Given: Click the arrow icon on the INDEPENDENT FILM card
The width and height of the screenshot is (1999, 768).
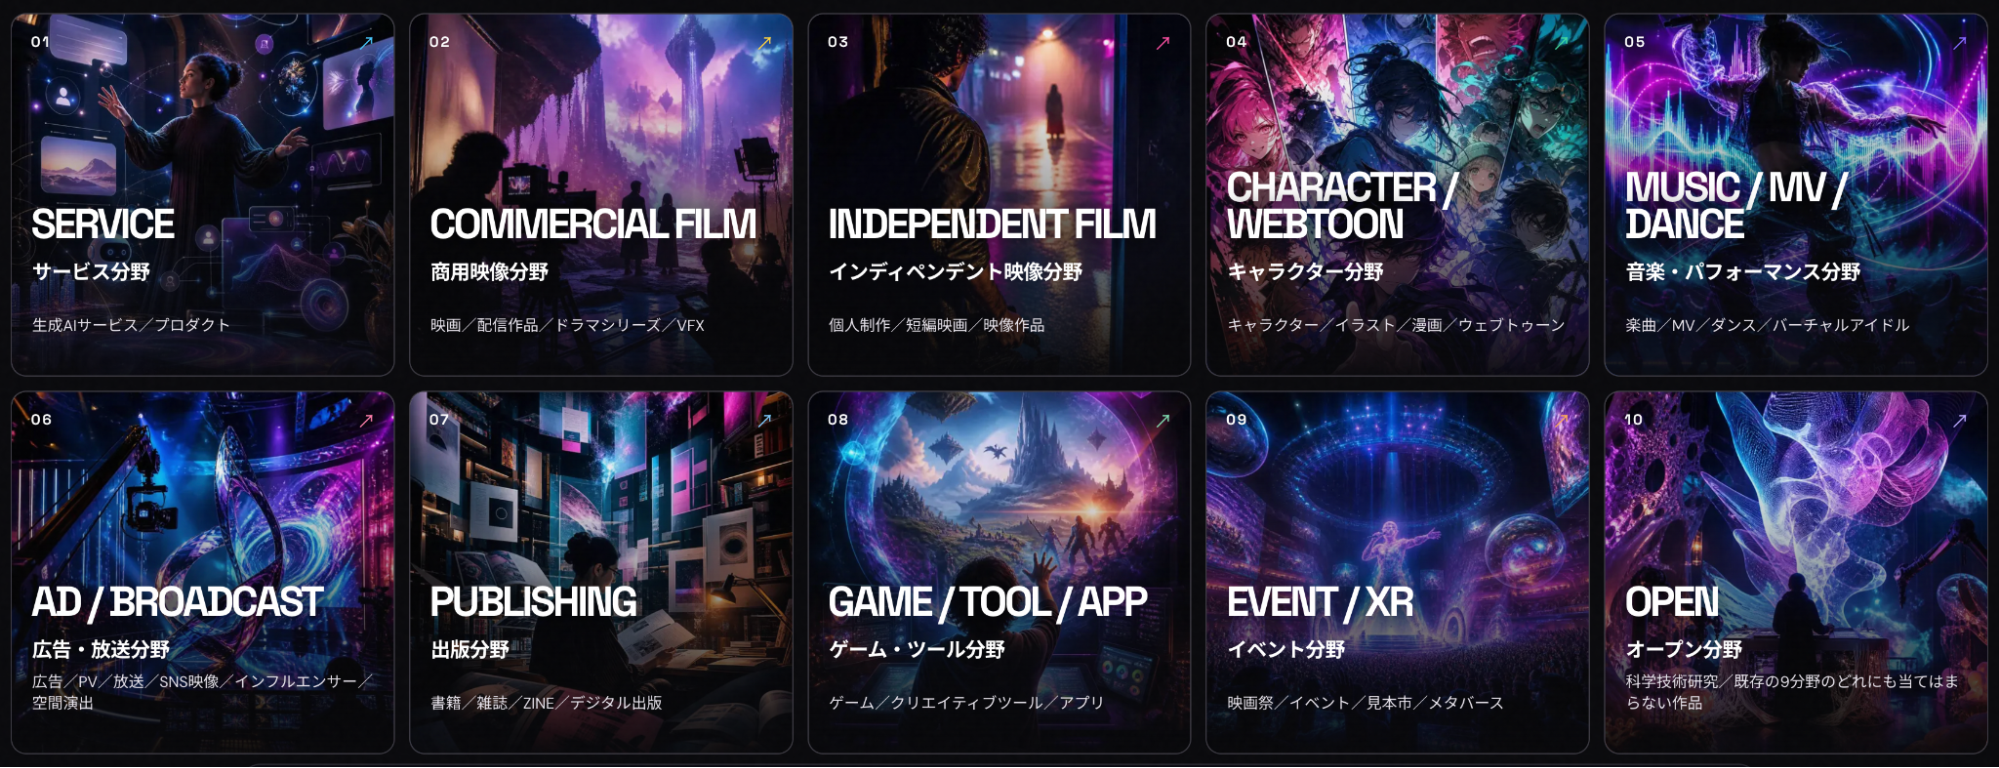Looking at the screenshot, I should click(1163, 42).
